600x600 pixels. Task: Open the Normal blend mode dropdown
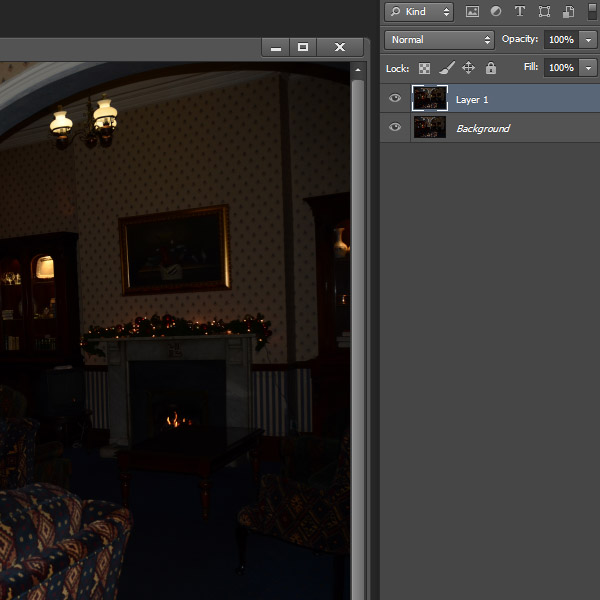439,40
